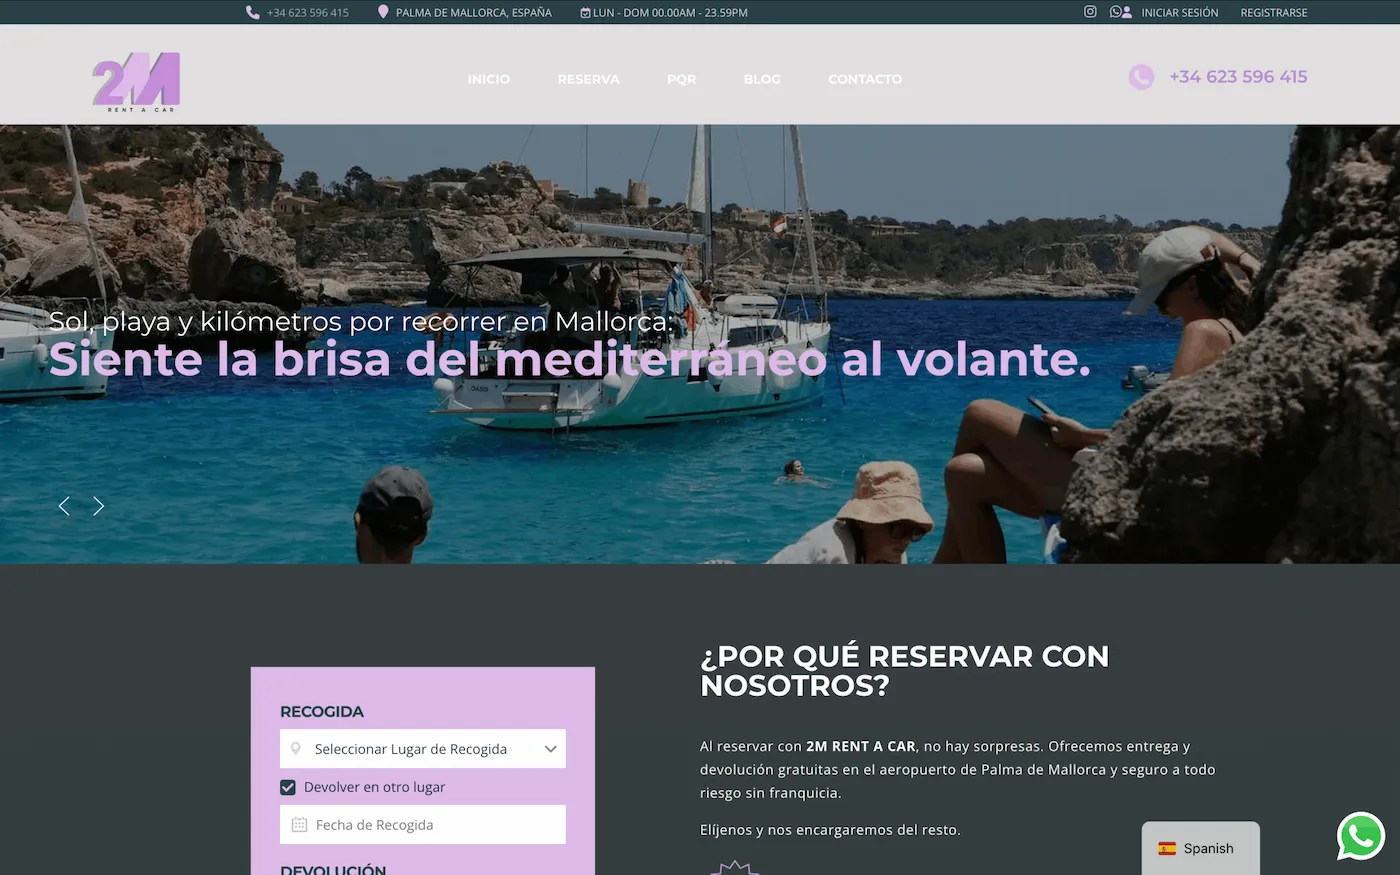Open the CONTACTO menu item
The width and height of the screenshot is (1400, 875).
coord(865,79)
